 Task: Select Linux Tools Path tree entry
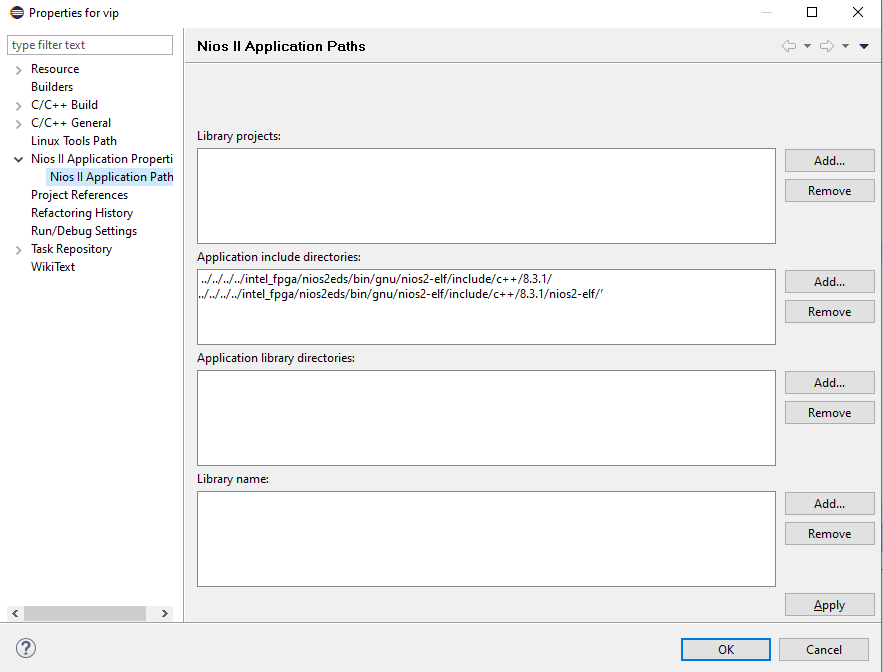click(74, 141)
